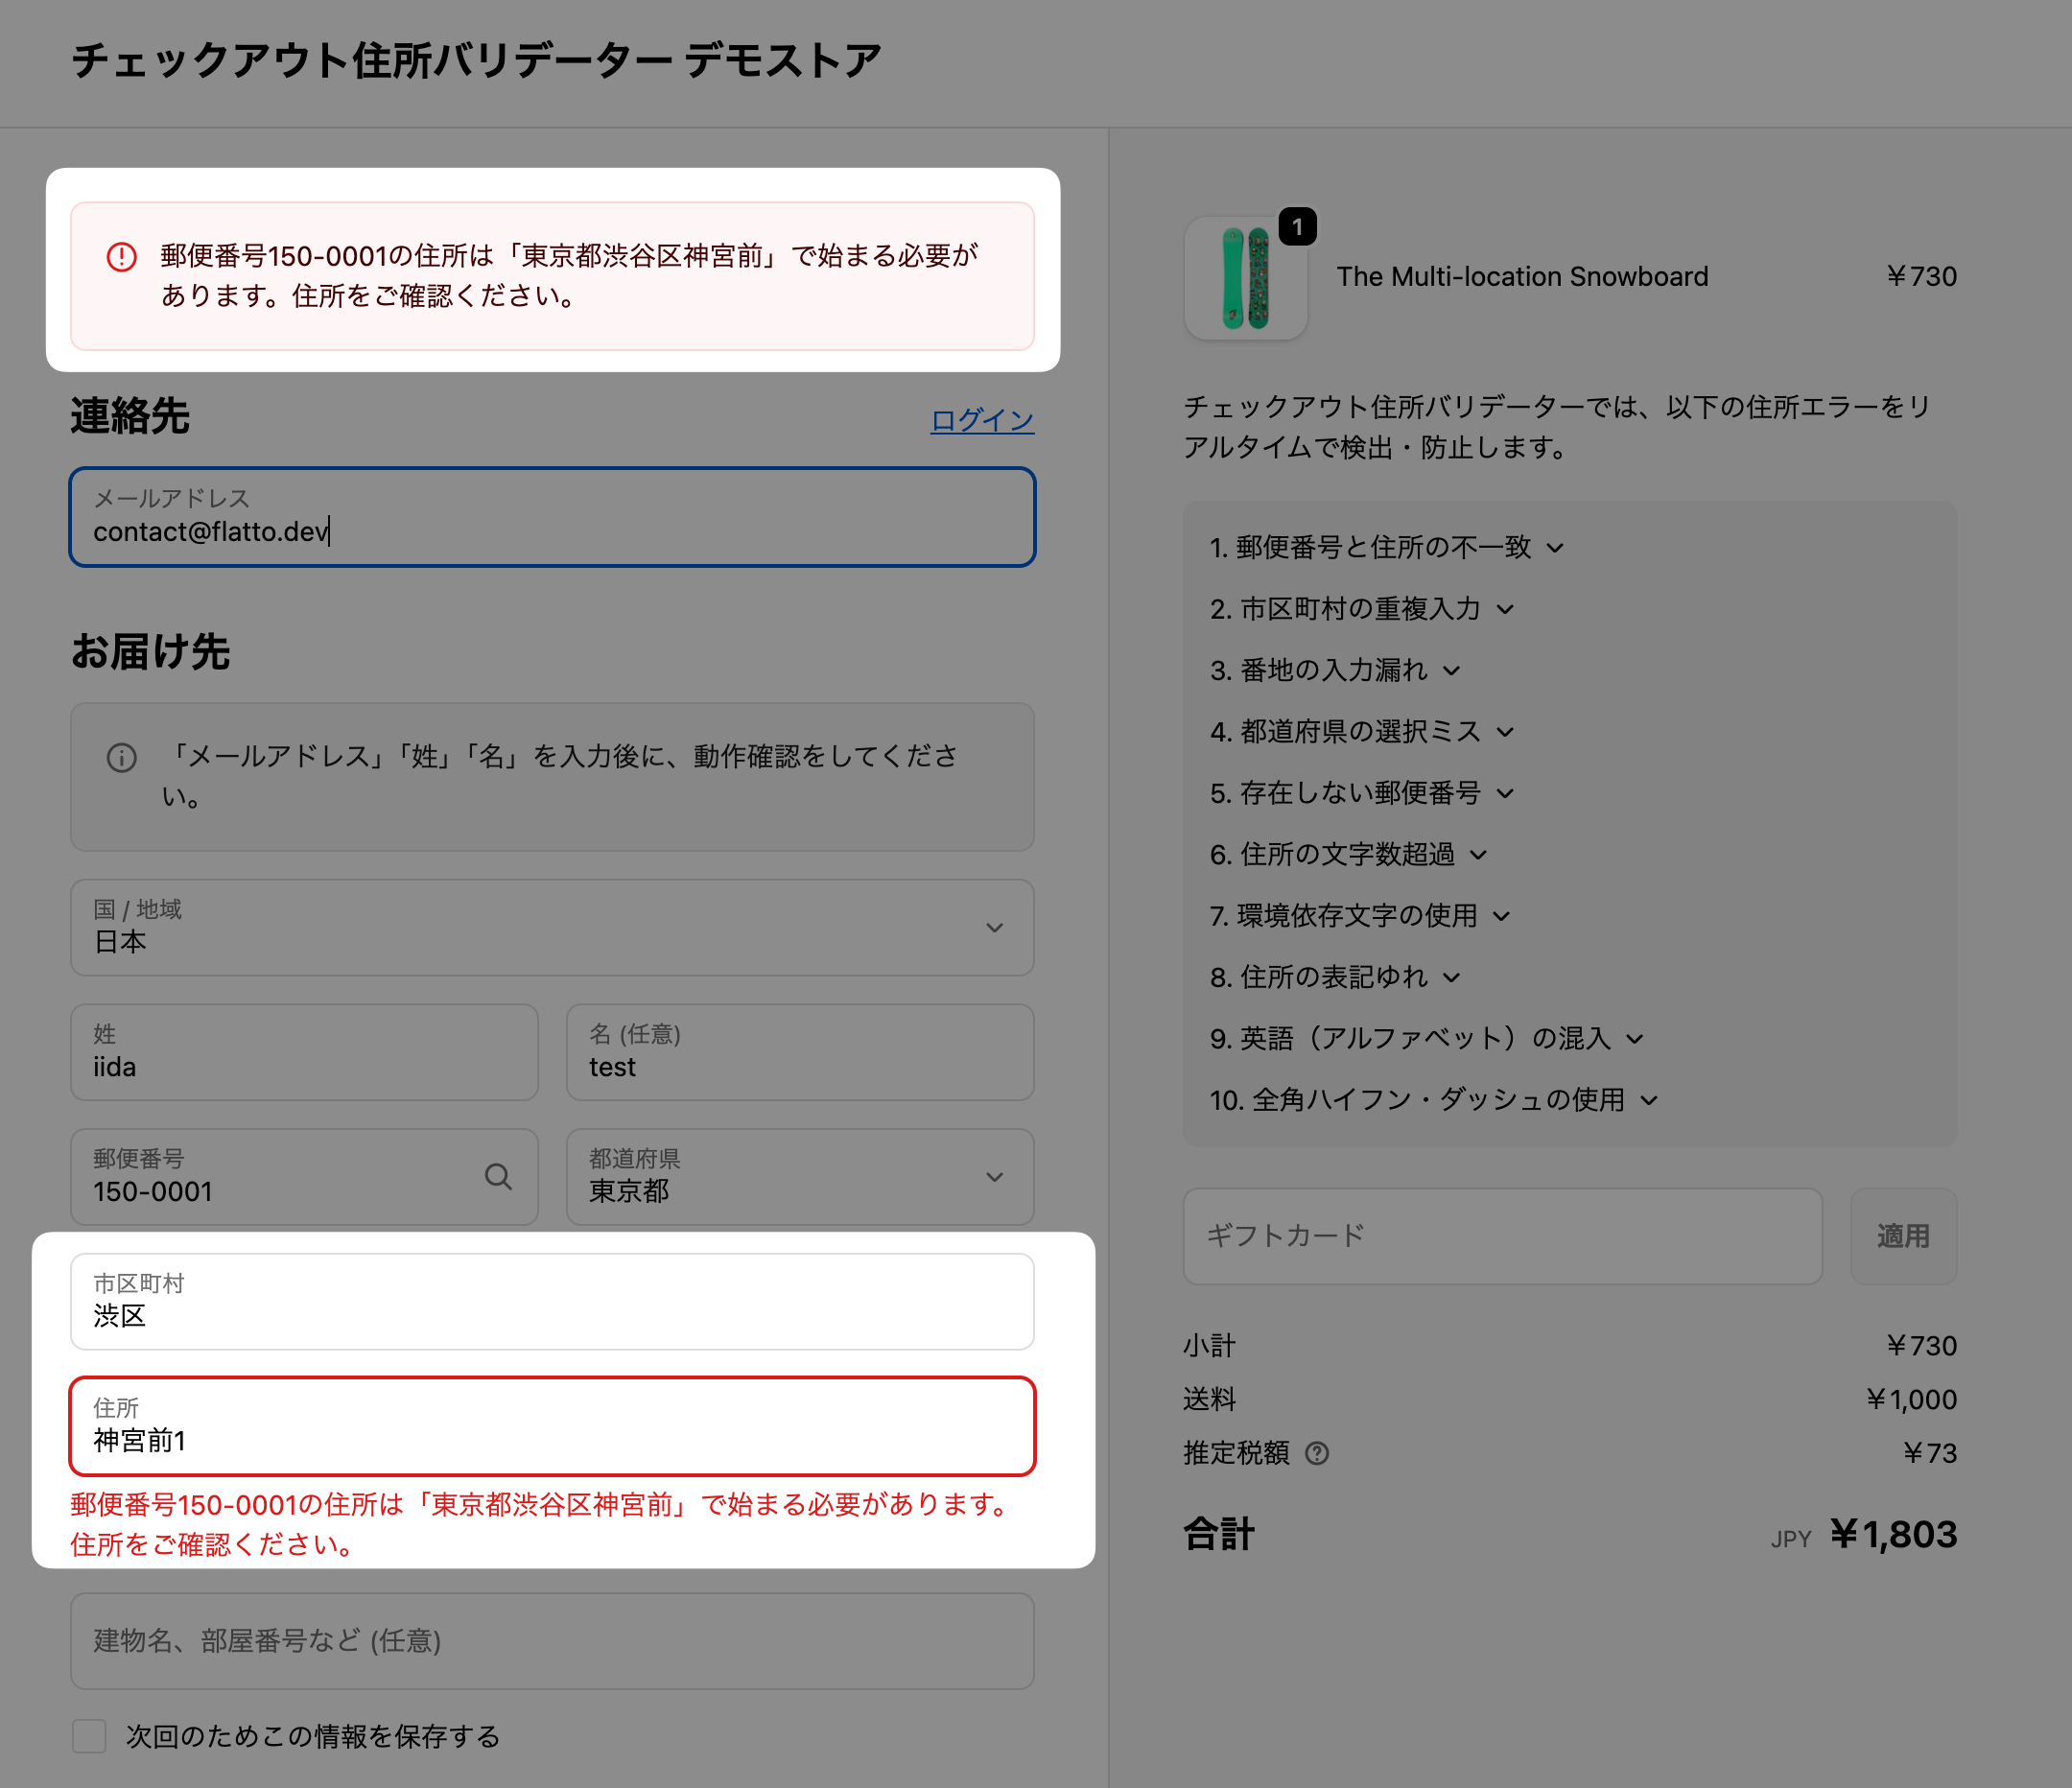Click the 合計 total amount ¥1,803
This screenshot has height=1788, width=2072.
point(1893,1534)
